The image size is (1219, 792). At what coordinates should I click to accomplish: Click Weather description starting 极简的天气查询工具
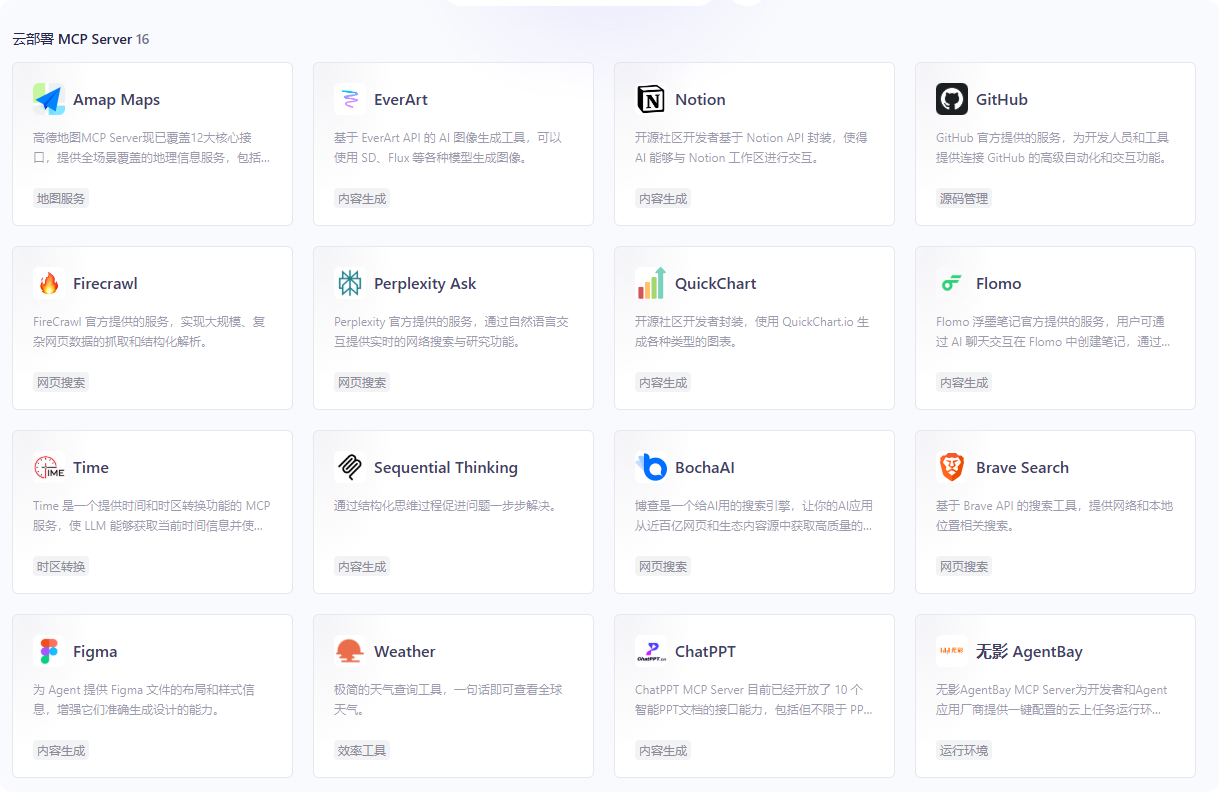(x=448, y=699)
